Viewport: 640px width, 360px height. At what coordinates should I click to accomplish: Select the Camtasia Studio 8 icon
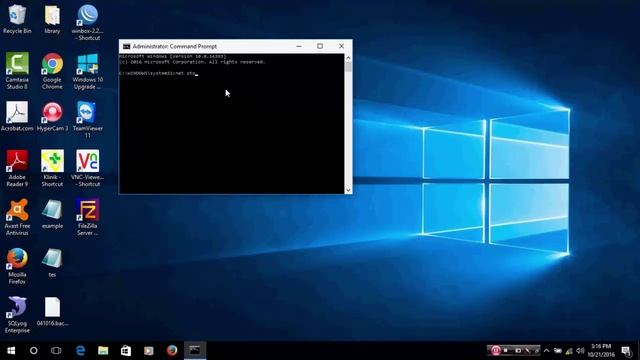pyautogui.click(x=17, y=71)
